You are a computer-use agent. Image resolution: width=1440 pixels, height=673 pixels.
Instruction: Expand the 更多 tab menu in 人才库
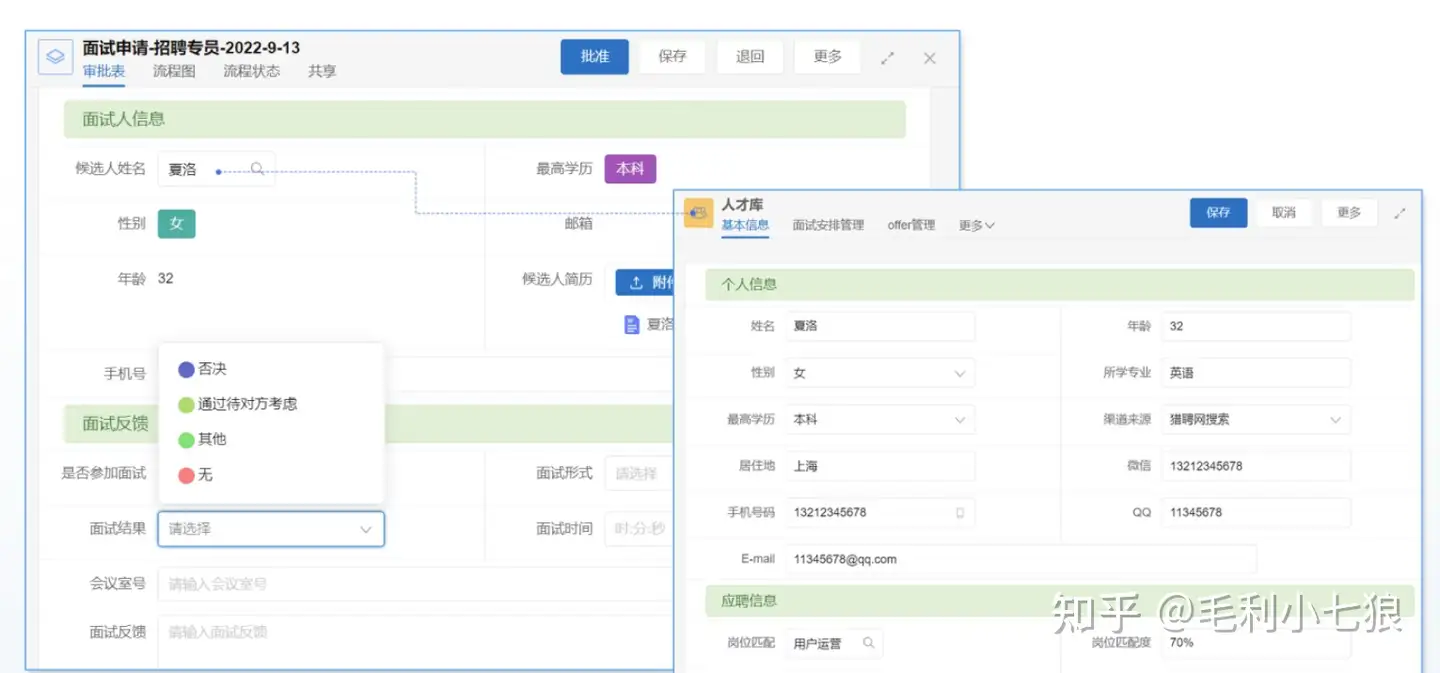click(977, 225)
